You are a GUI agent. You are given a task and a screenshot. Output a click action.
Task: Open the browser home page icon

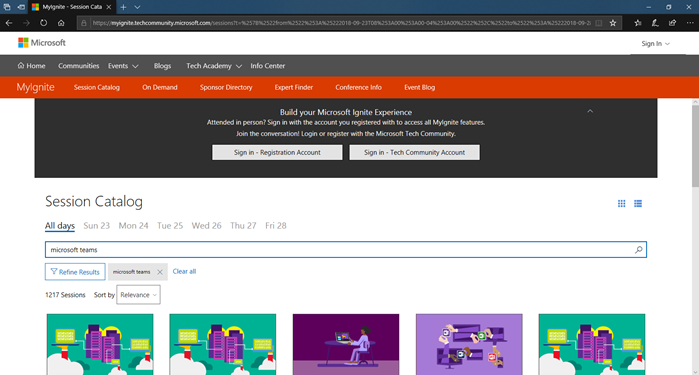pos(61,23)
